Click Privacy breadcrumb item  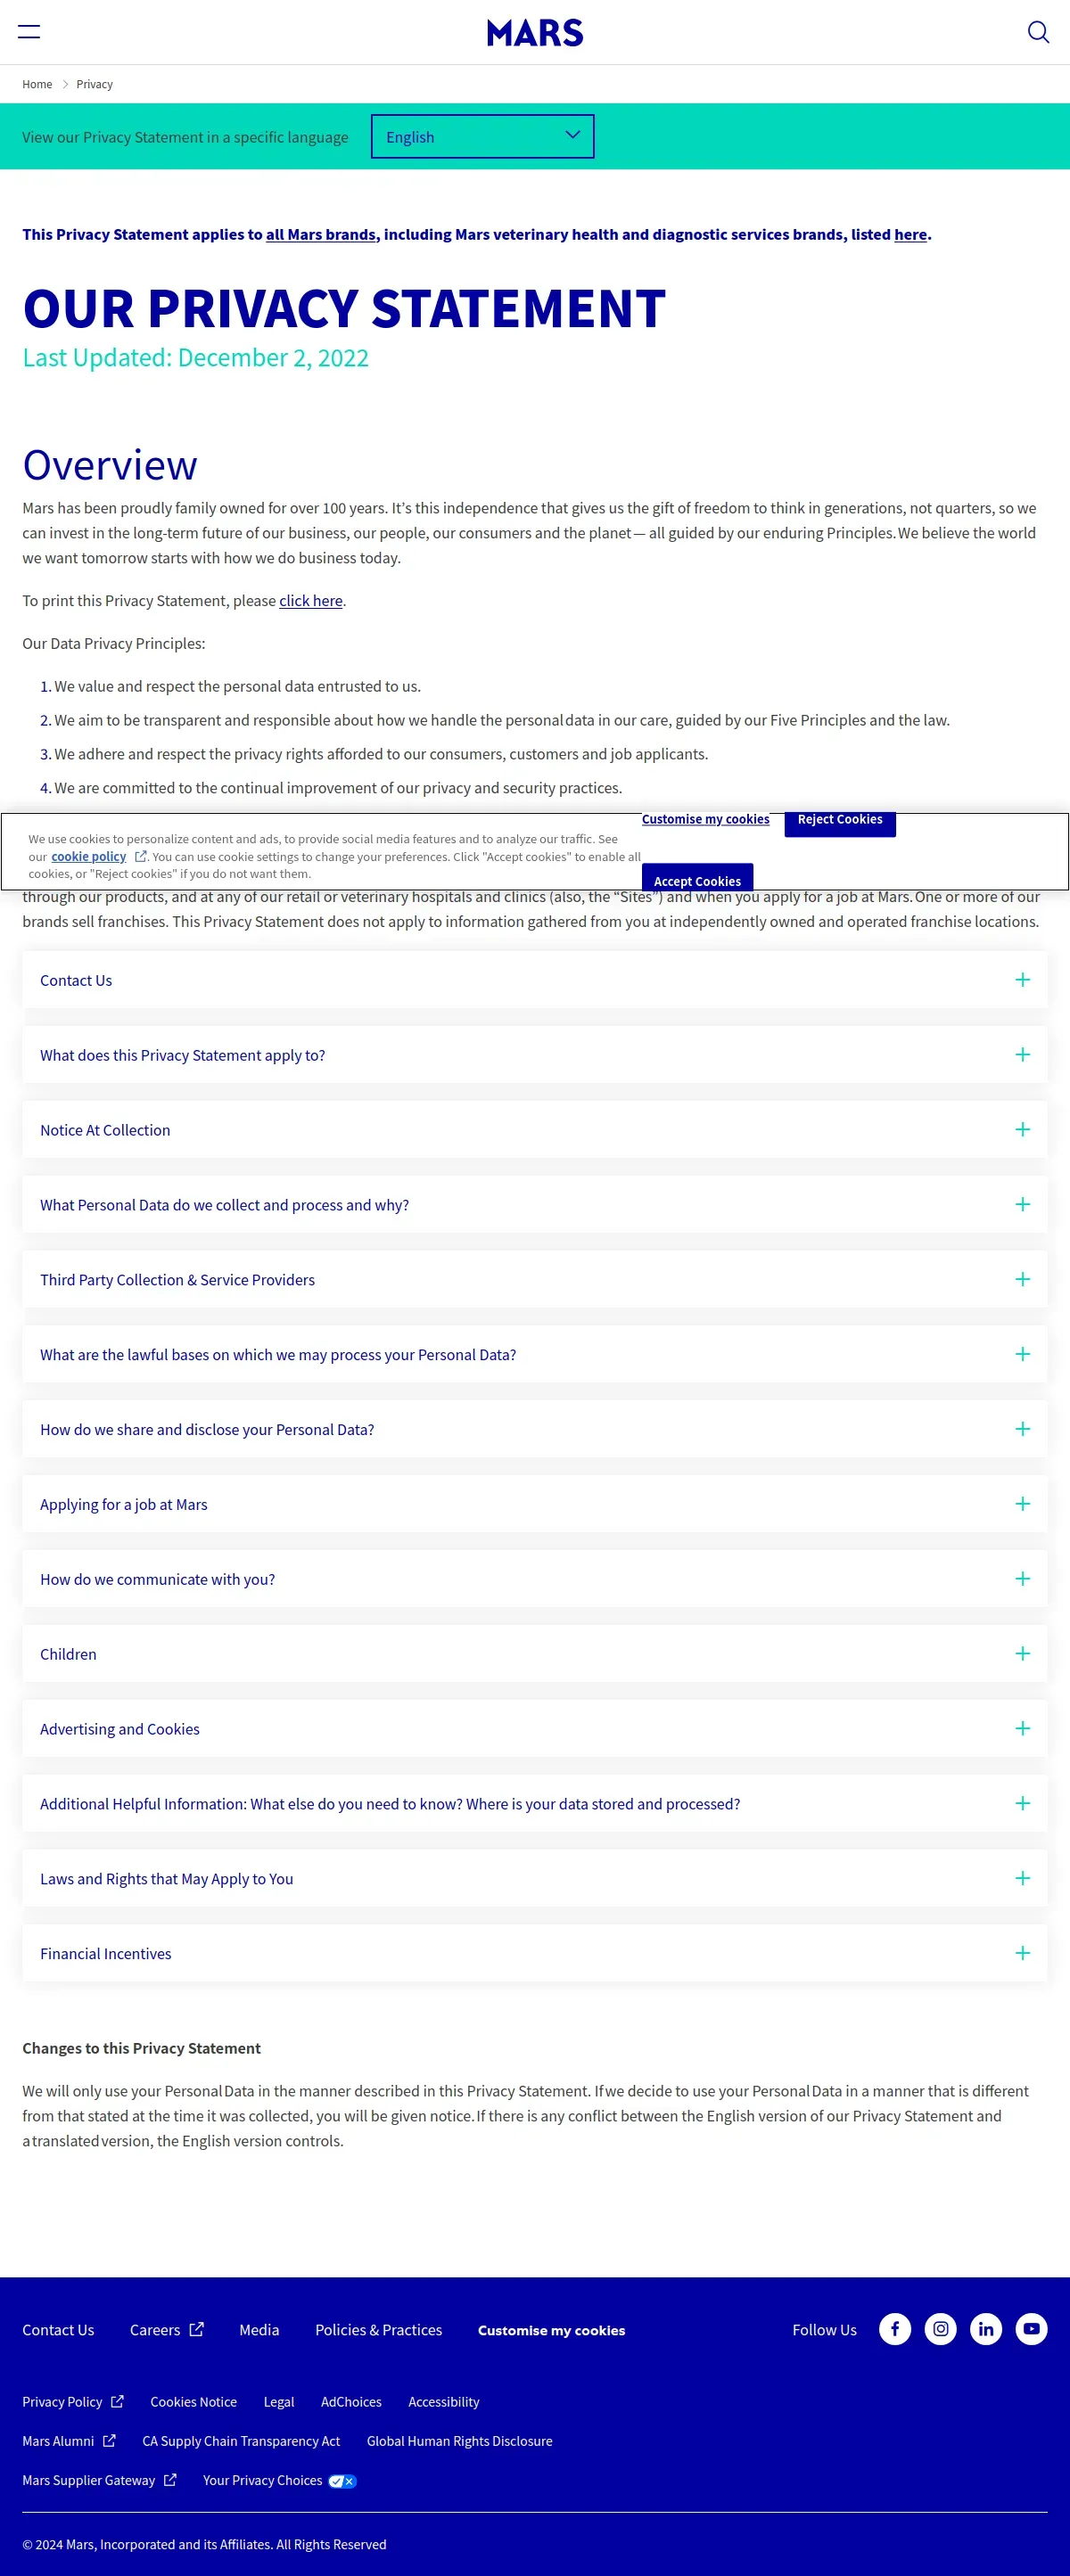click(94, 84)
